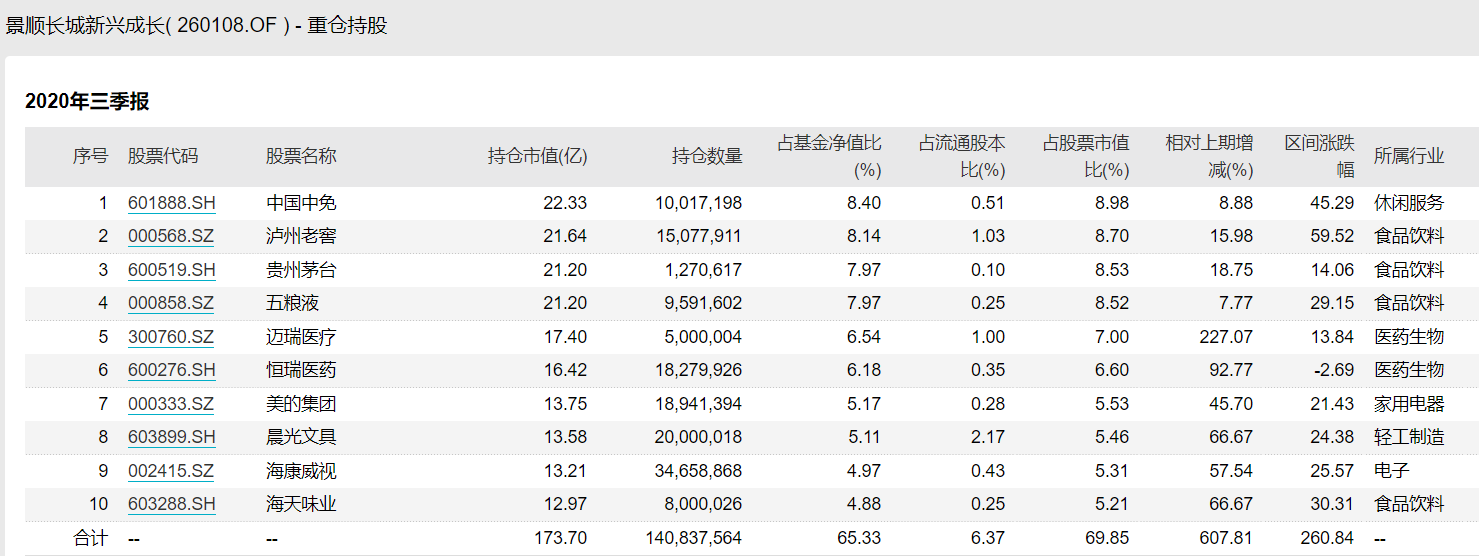1479x556 pixels.
Task: Open stock code link 000568.SZ
Action: pos(171,236)
